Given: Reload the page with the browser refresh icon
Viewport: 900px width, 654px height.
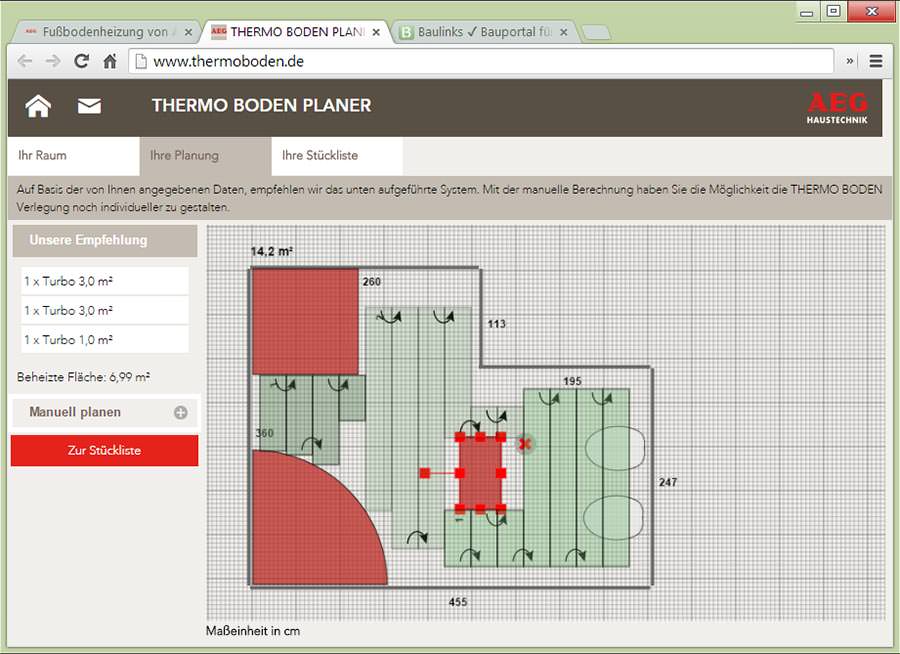Looking at the screenshot, I should (x=82, y=61).
